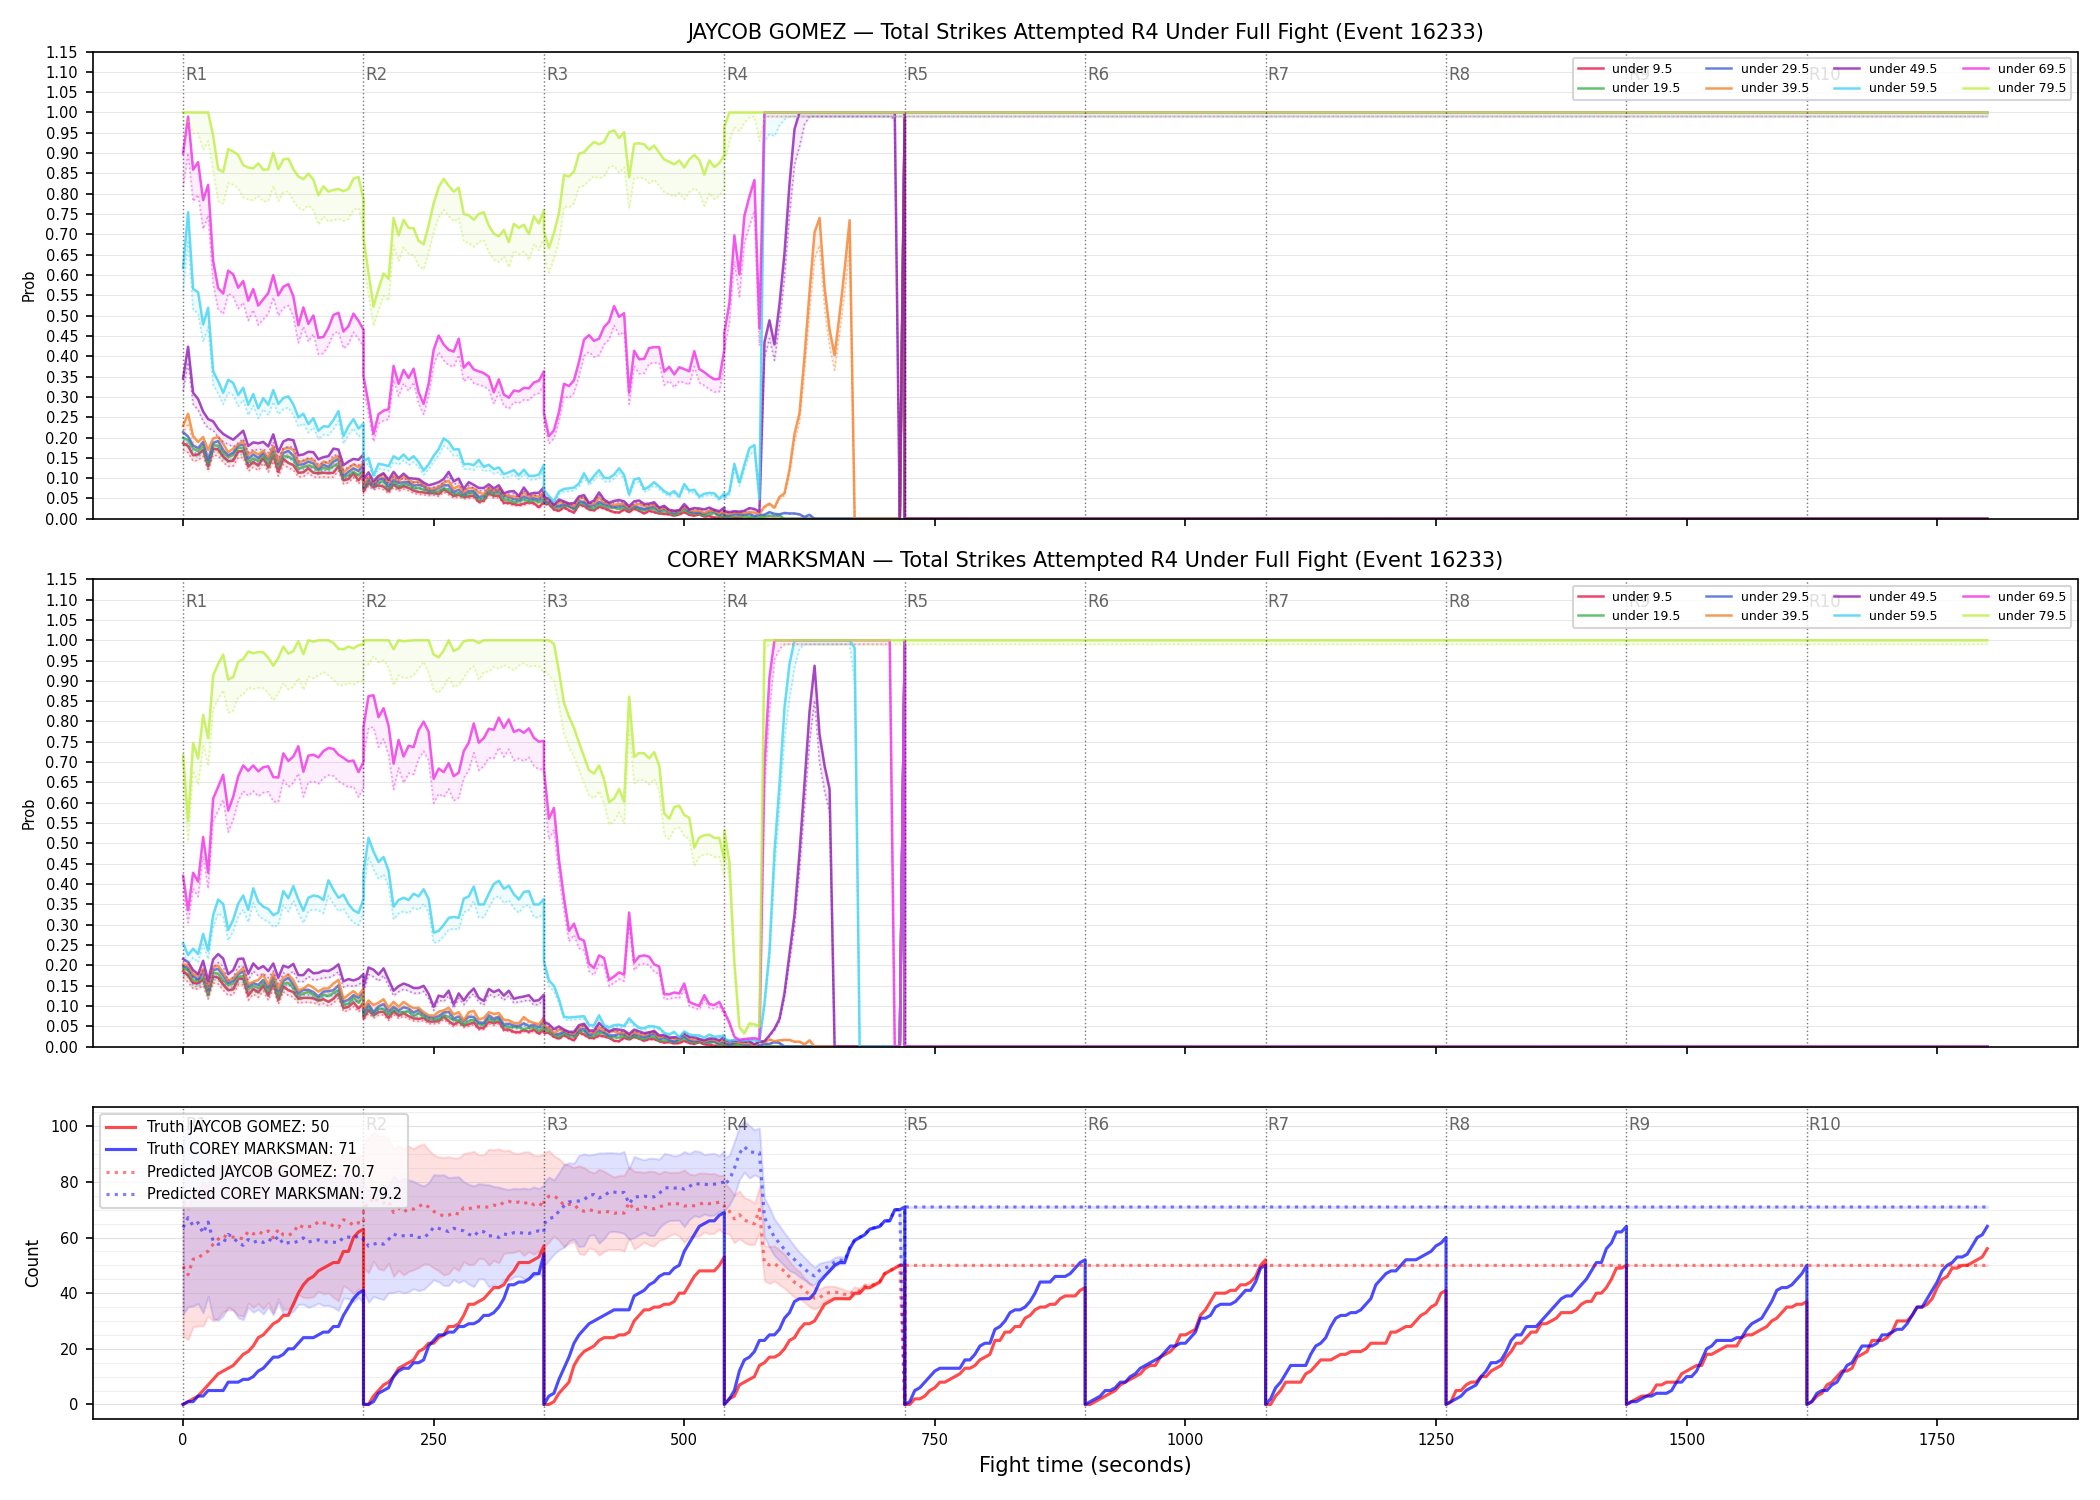This screenshot has height=1500, width=2100.
Task: Click the JAYCOB GOMEZ chart title
Action: pyautogui.click(x=1085, y=32)
